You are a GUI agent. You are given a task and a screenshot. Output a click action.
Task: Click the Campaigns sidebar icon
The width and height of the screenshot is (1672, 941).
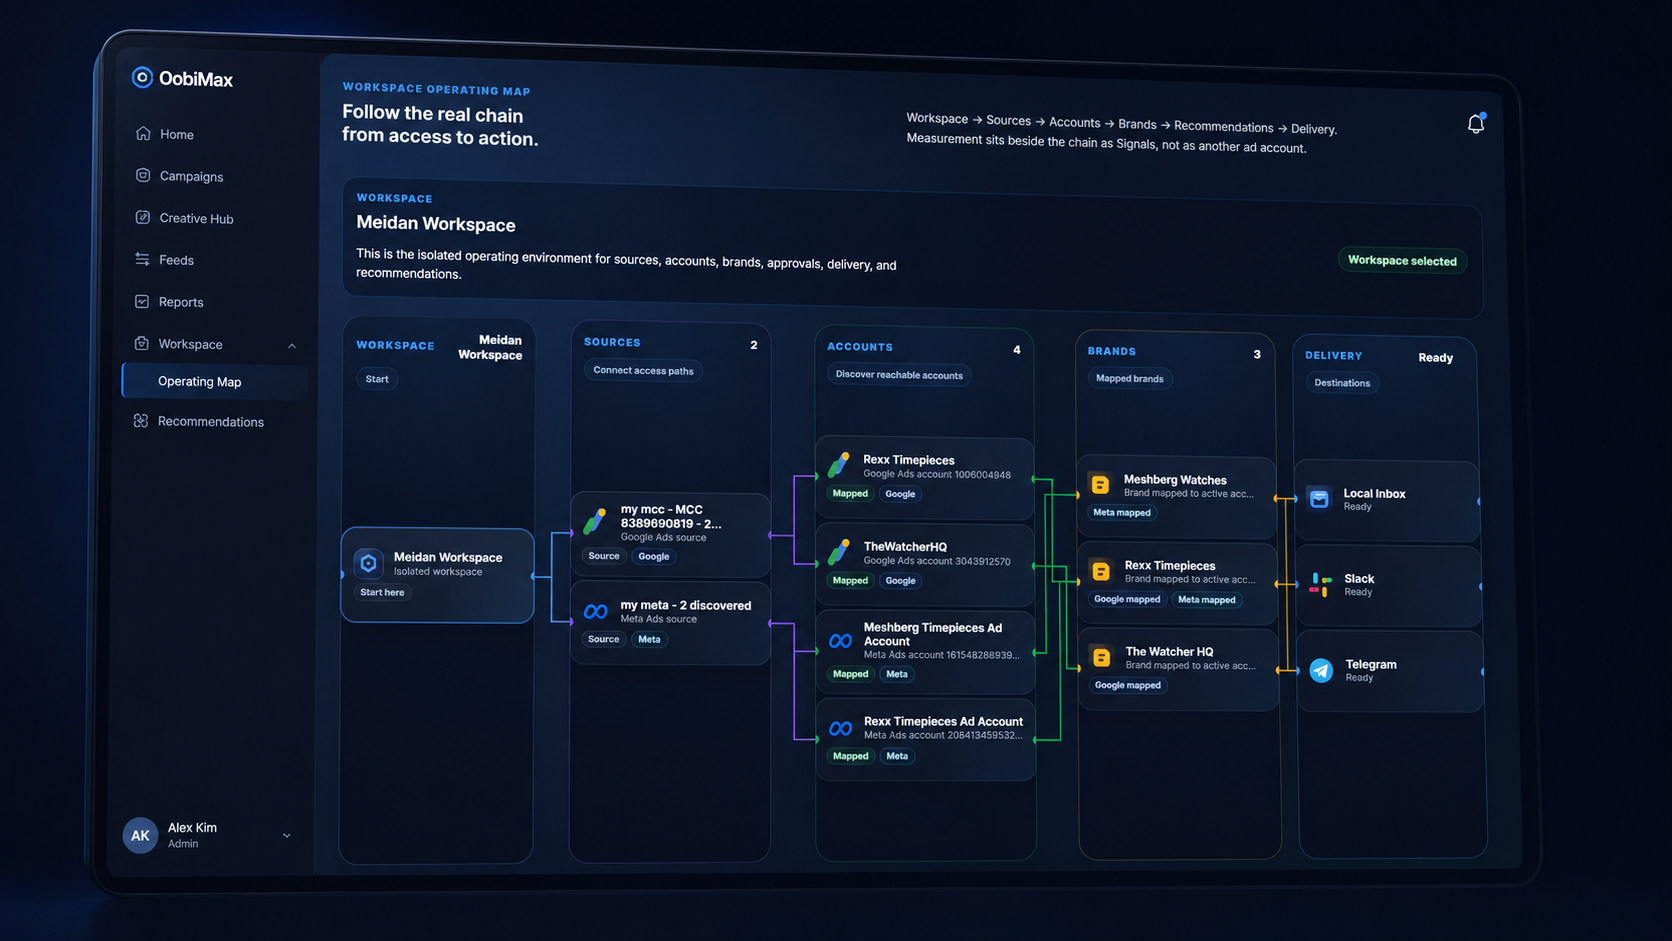pos(143,175)
